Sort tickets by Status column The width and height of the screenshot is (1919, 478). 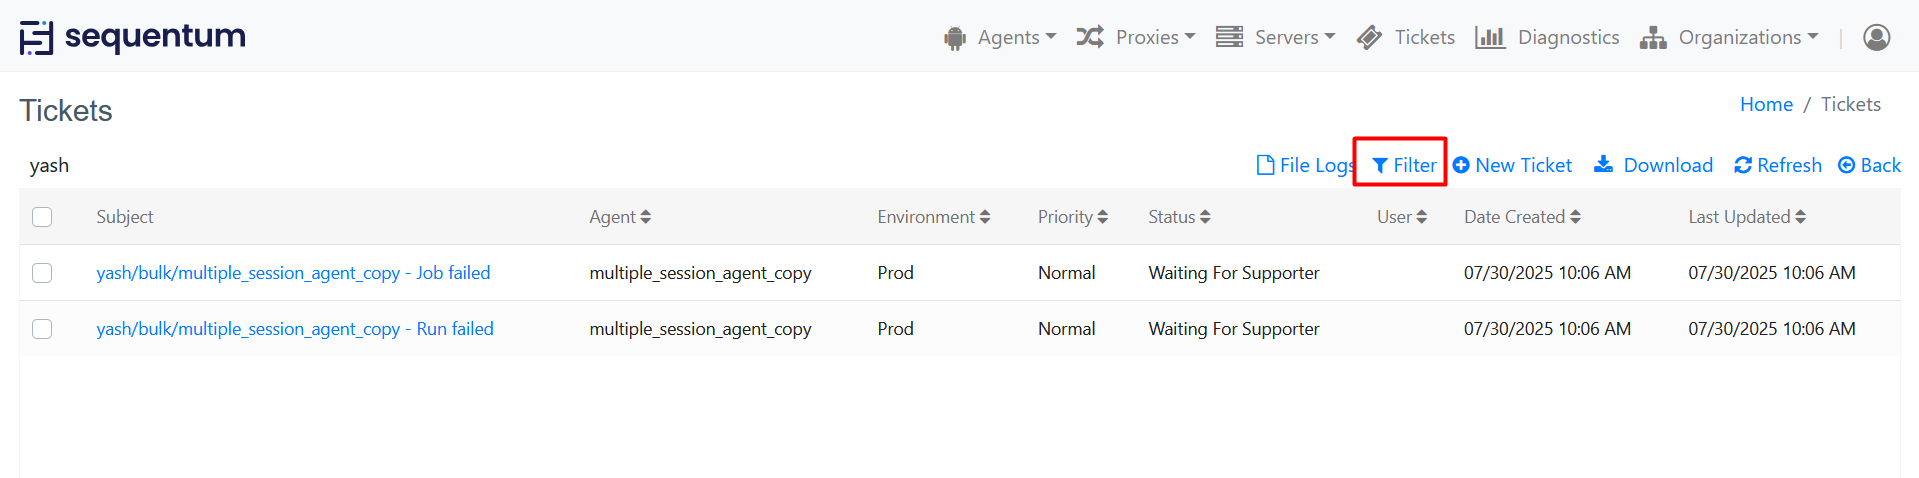[x=1179, y=217]
